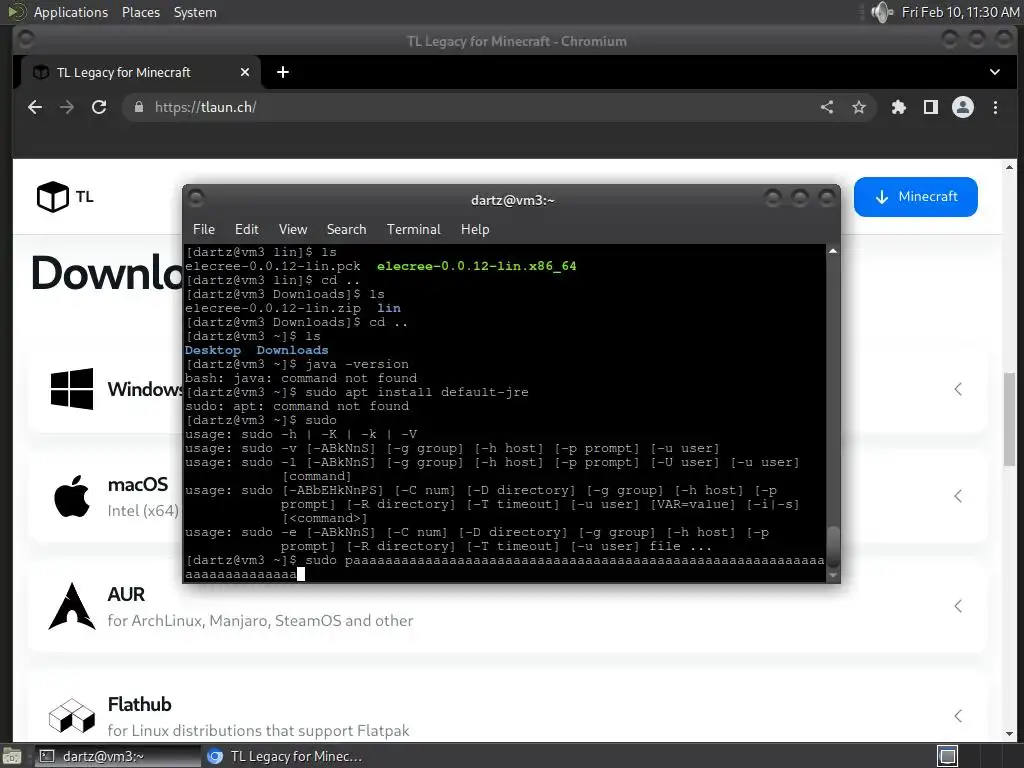Click 'sudo apt install default-jre' command line
The height and width of the screenshot is (768, 1024).
[x=417, y=392]
